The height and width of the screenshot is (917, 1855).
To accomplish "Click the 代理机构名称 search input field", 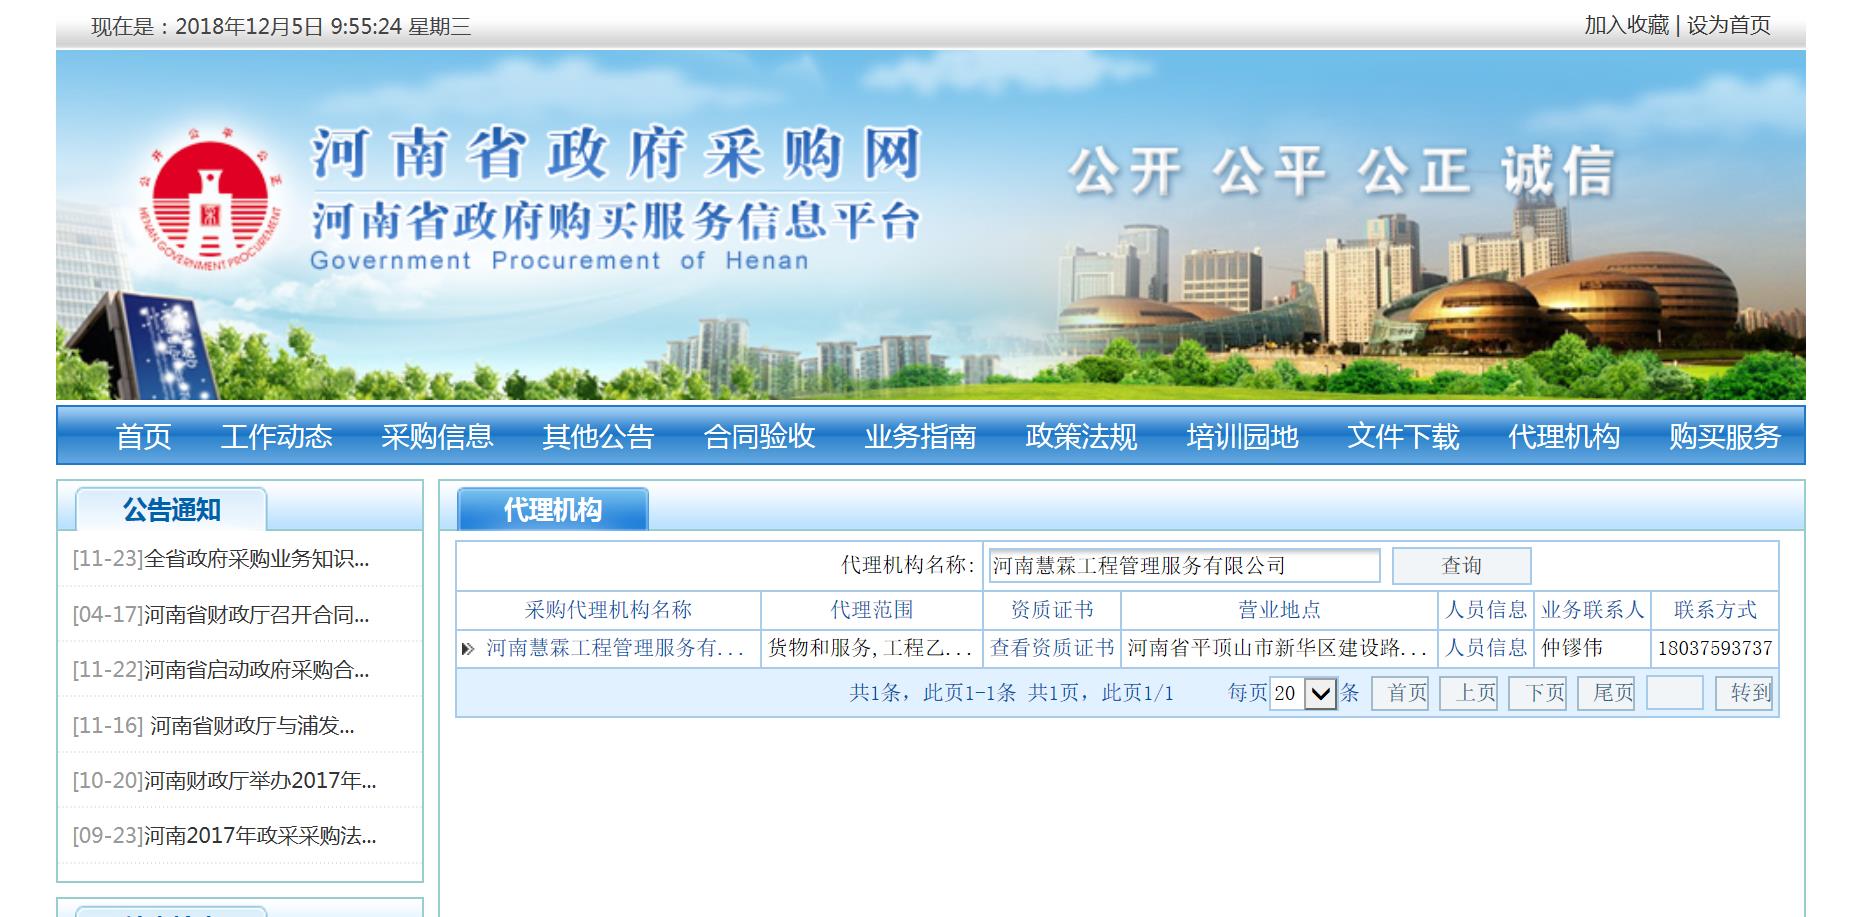I will (x=1183, y=566).
